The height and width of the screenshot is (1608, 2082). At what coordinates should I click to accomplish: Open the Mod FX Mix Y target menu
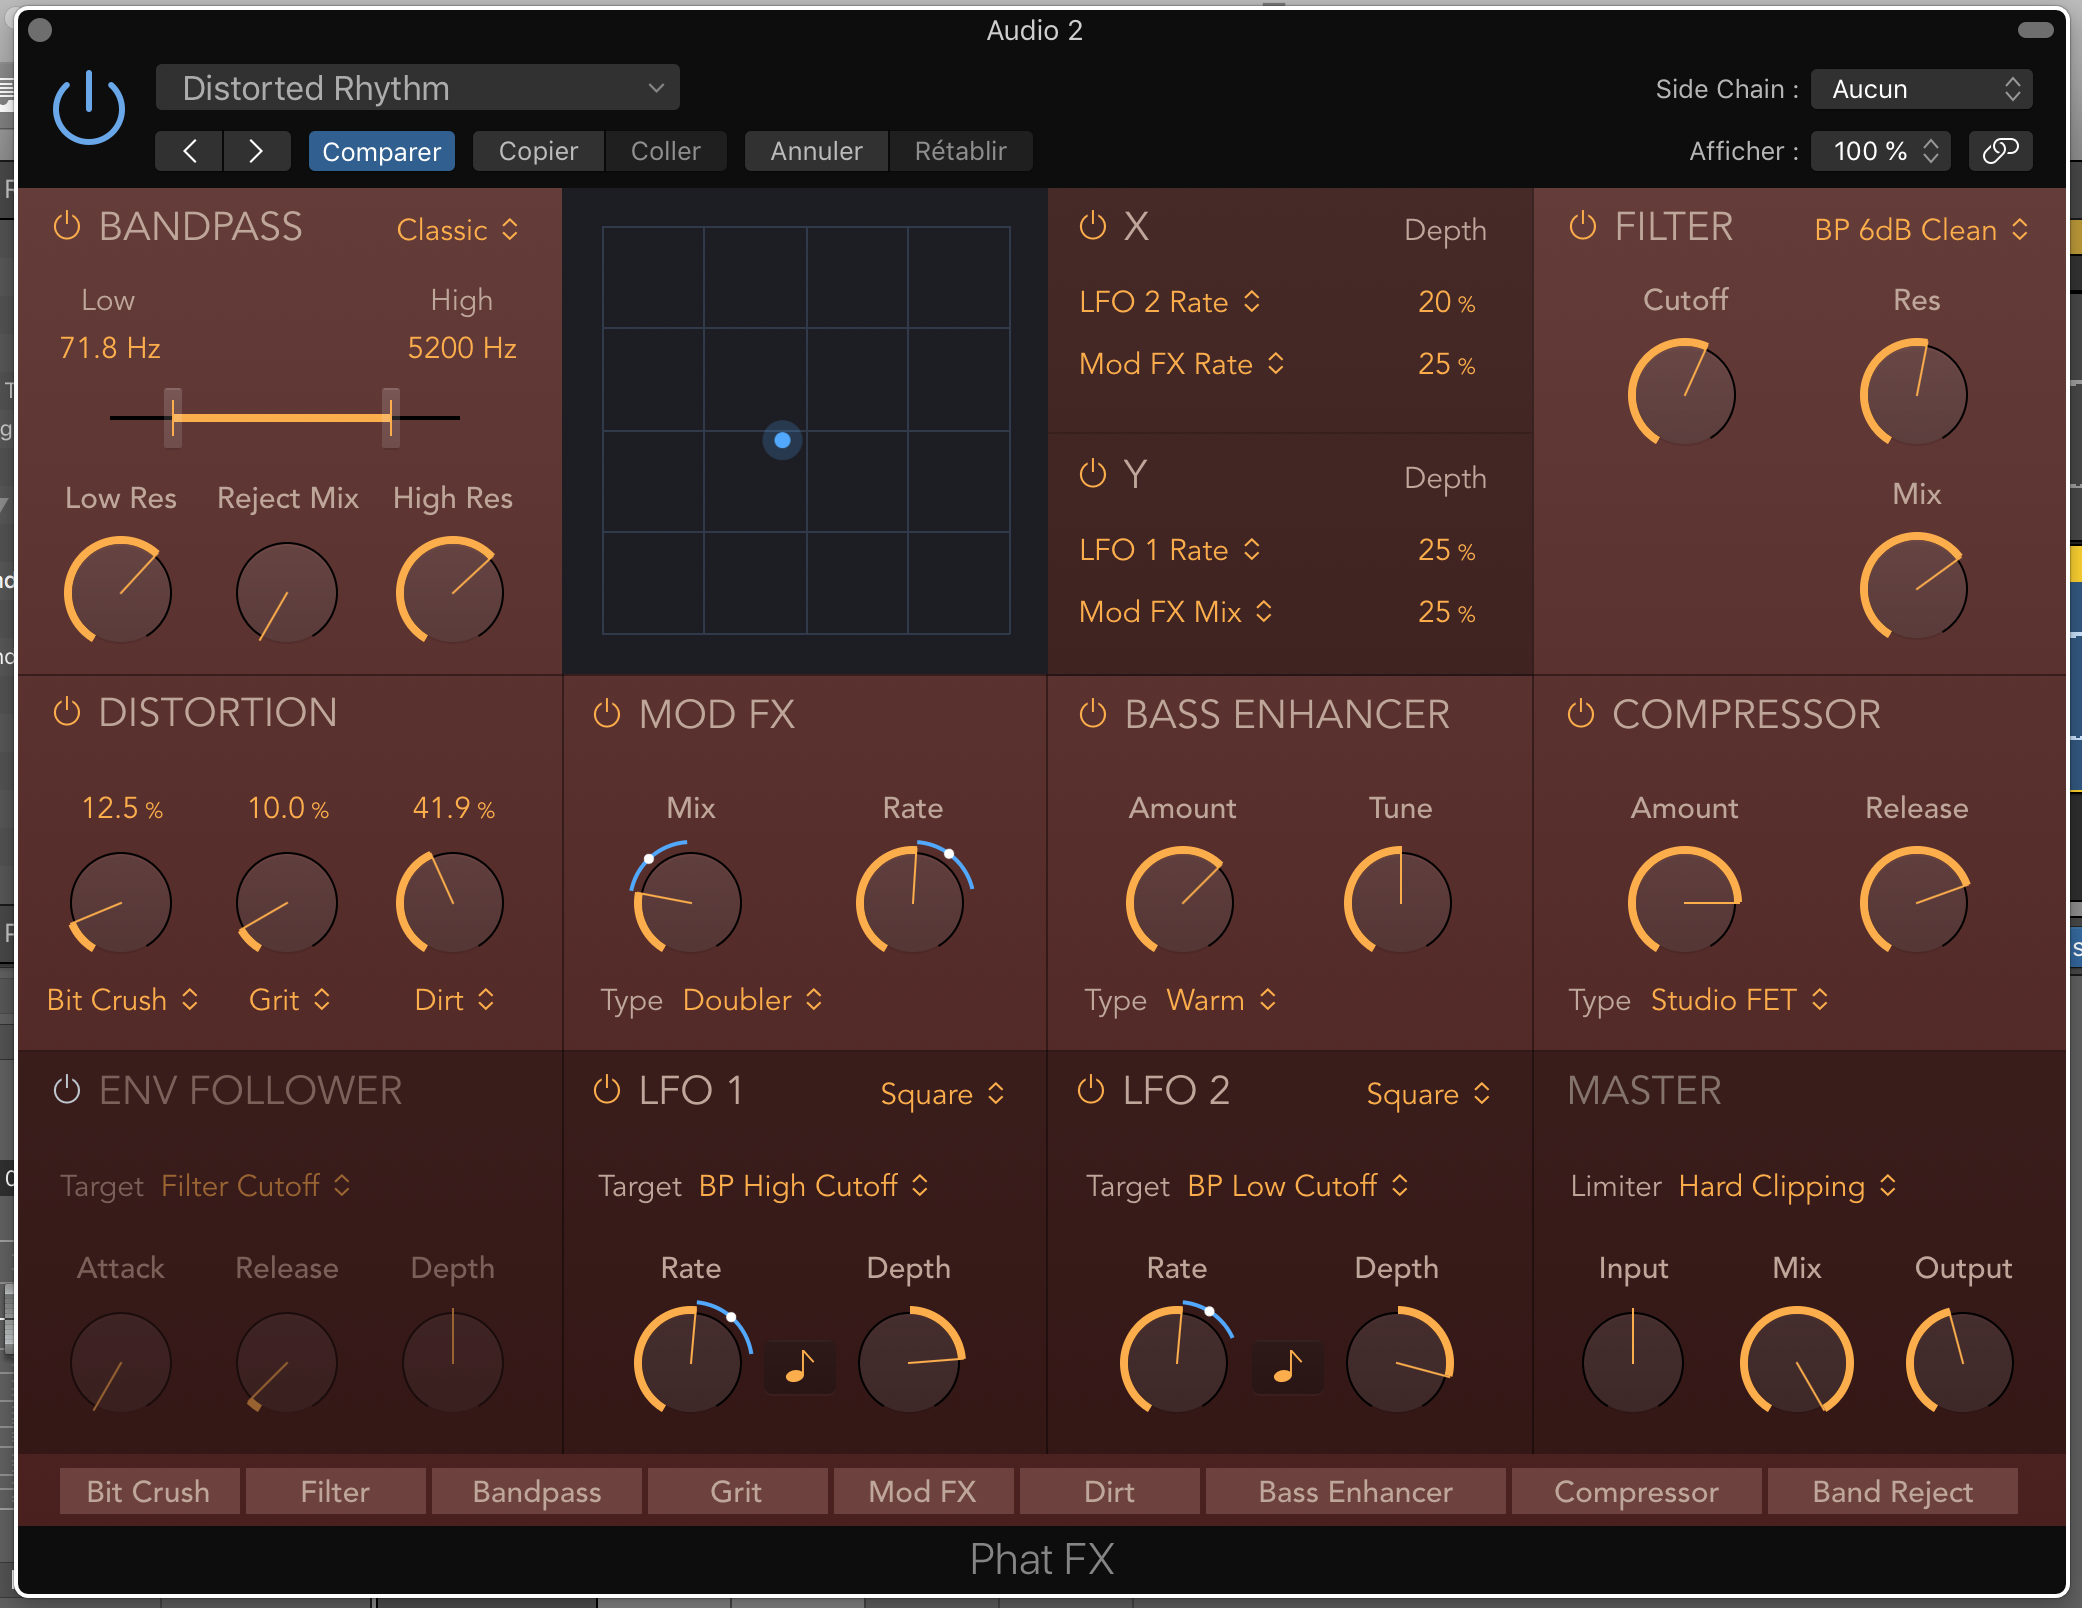click(1176, 612)
